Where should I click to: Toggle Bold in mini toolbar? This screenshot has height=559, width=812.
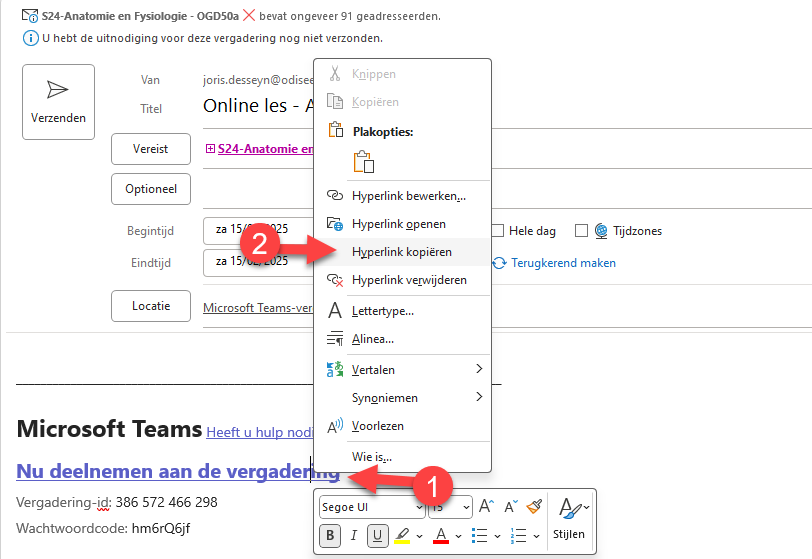pos(330,536)
